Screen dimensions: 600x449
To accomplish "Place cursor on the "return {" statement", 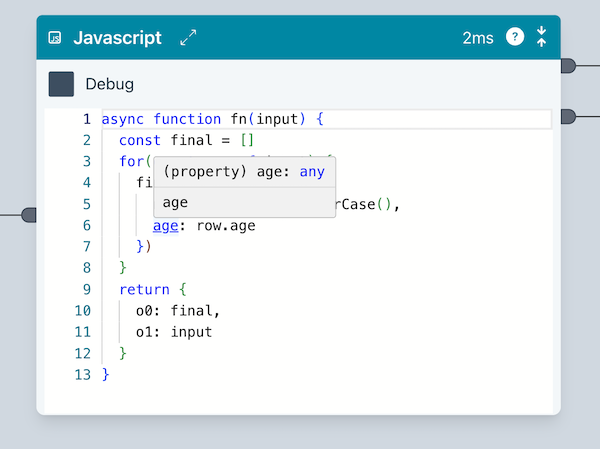I will (146, 290).
